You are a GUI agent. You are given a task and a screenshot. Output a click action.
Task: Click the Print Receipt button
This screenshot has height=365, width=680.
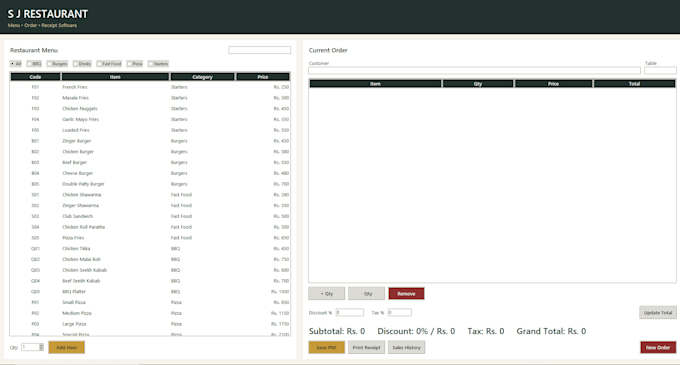366,347
